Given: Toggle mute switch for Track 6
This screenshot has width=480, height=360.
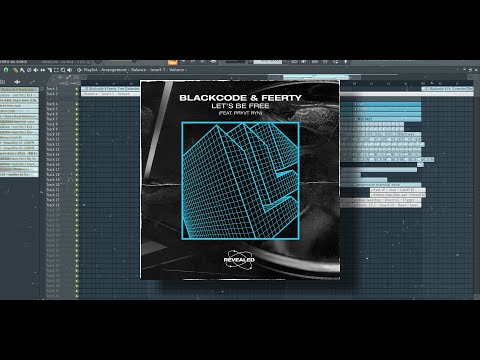Looking at the screenshot, I should [x=77, y=114].
